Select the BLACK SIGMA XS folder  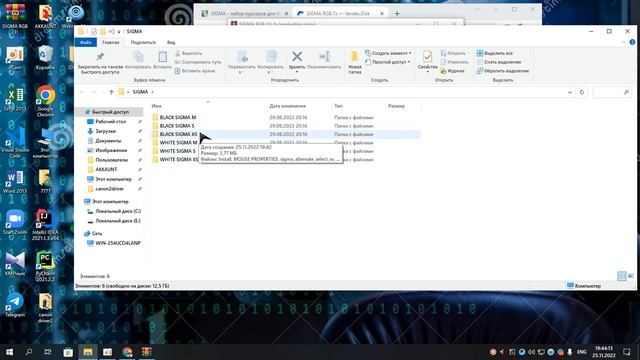tap(178, 134)
